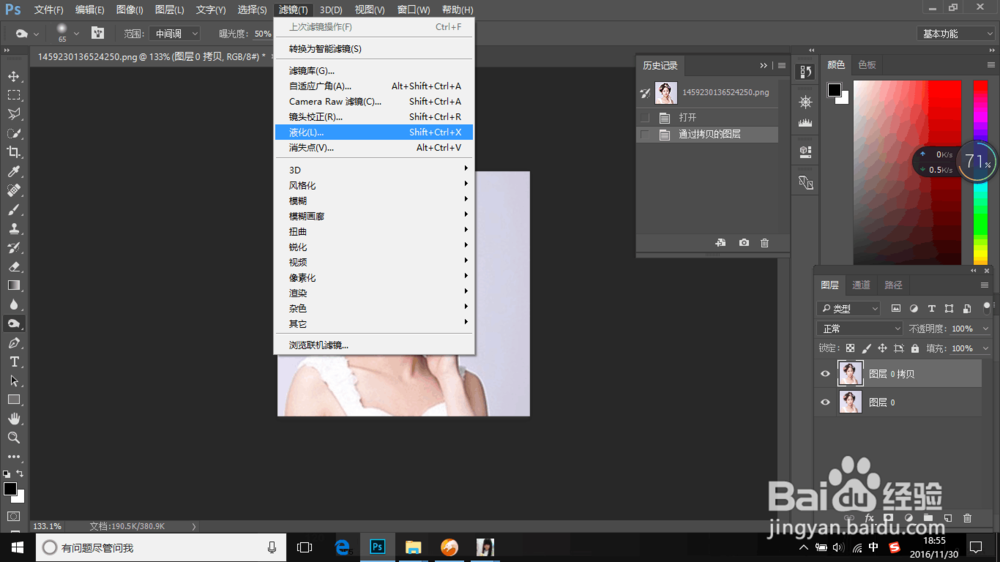Switch to the 色板 tab
The image size is (1000, 562).
click(x=867, y=64)
